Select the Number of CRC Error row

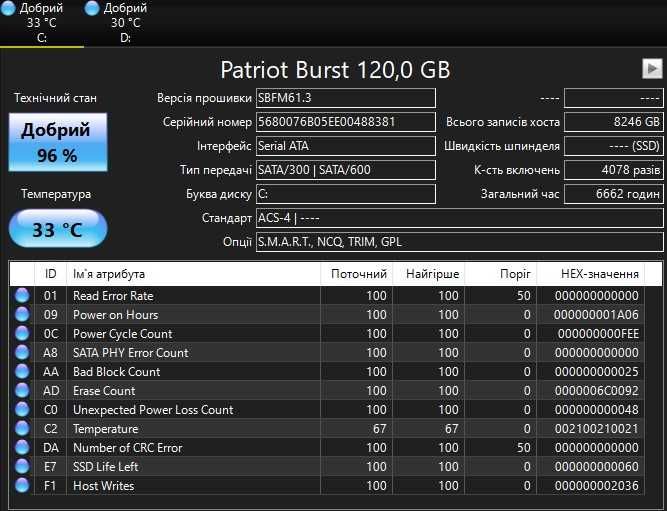327,447
